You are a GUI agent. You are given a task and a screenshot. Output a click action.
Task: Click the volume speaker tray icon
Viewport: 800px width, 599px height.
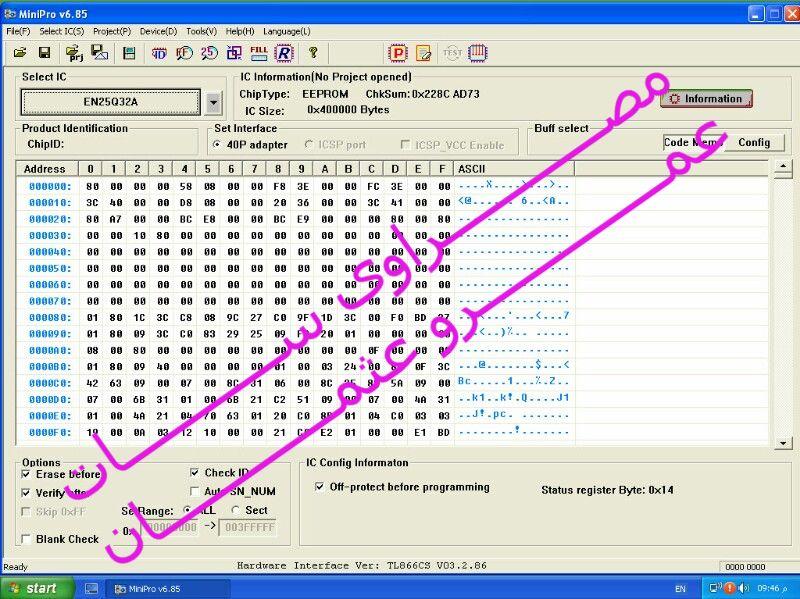coord(743,588)
